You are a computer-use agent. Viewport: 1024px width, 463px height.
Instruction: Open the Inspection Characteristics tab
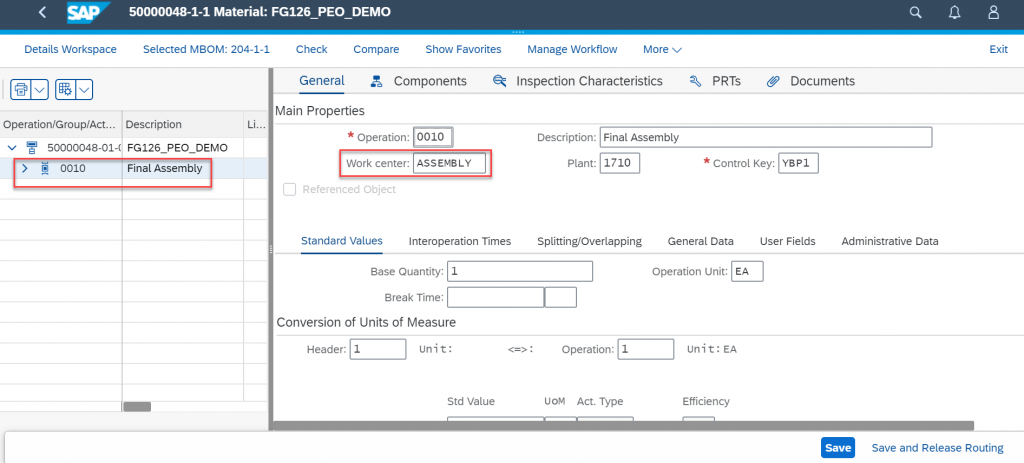pos(577,82)
